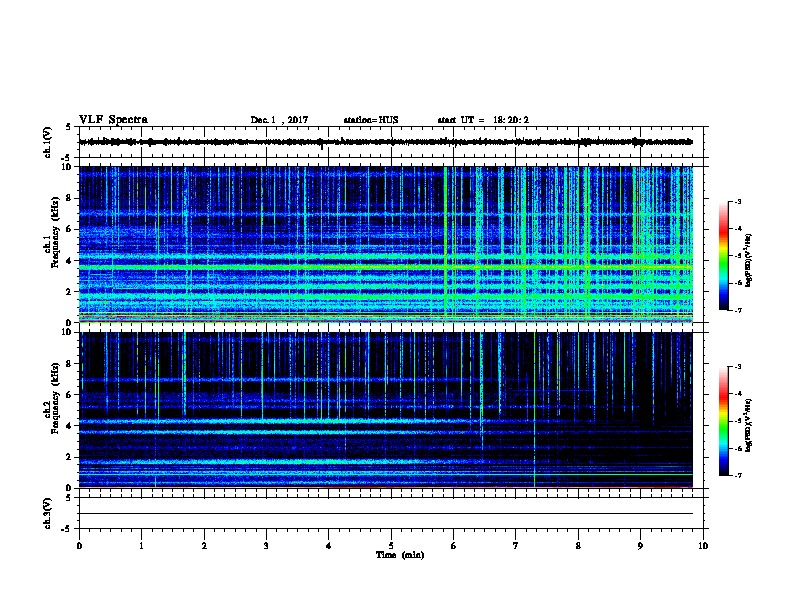This screenshot has height=612, width=792.
Task: Click the ch.1 voltage waveform trace
Action: tap(386, 142)
